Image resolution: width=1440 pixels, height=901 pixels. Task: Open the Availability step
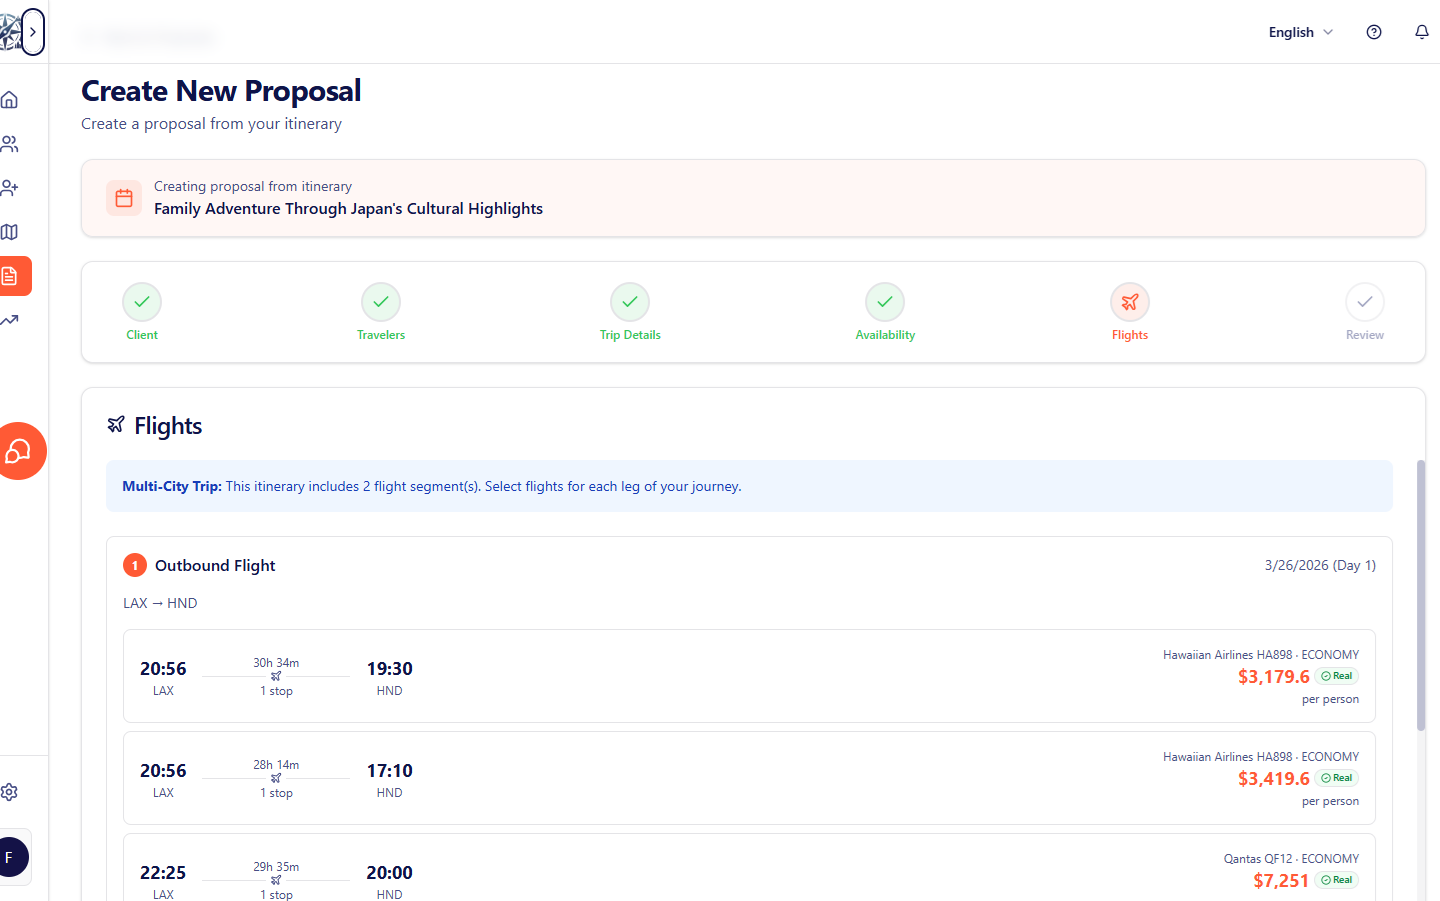(884, 311)
